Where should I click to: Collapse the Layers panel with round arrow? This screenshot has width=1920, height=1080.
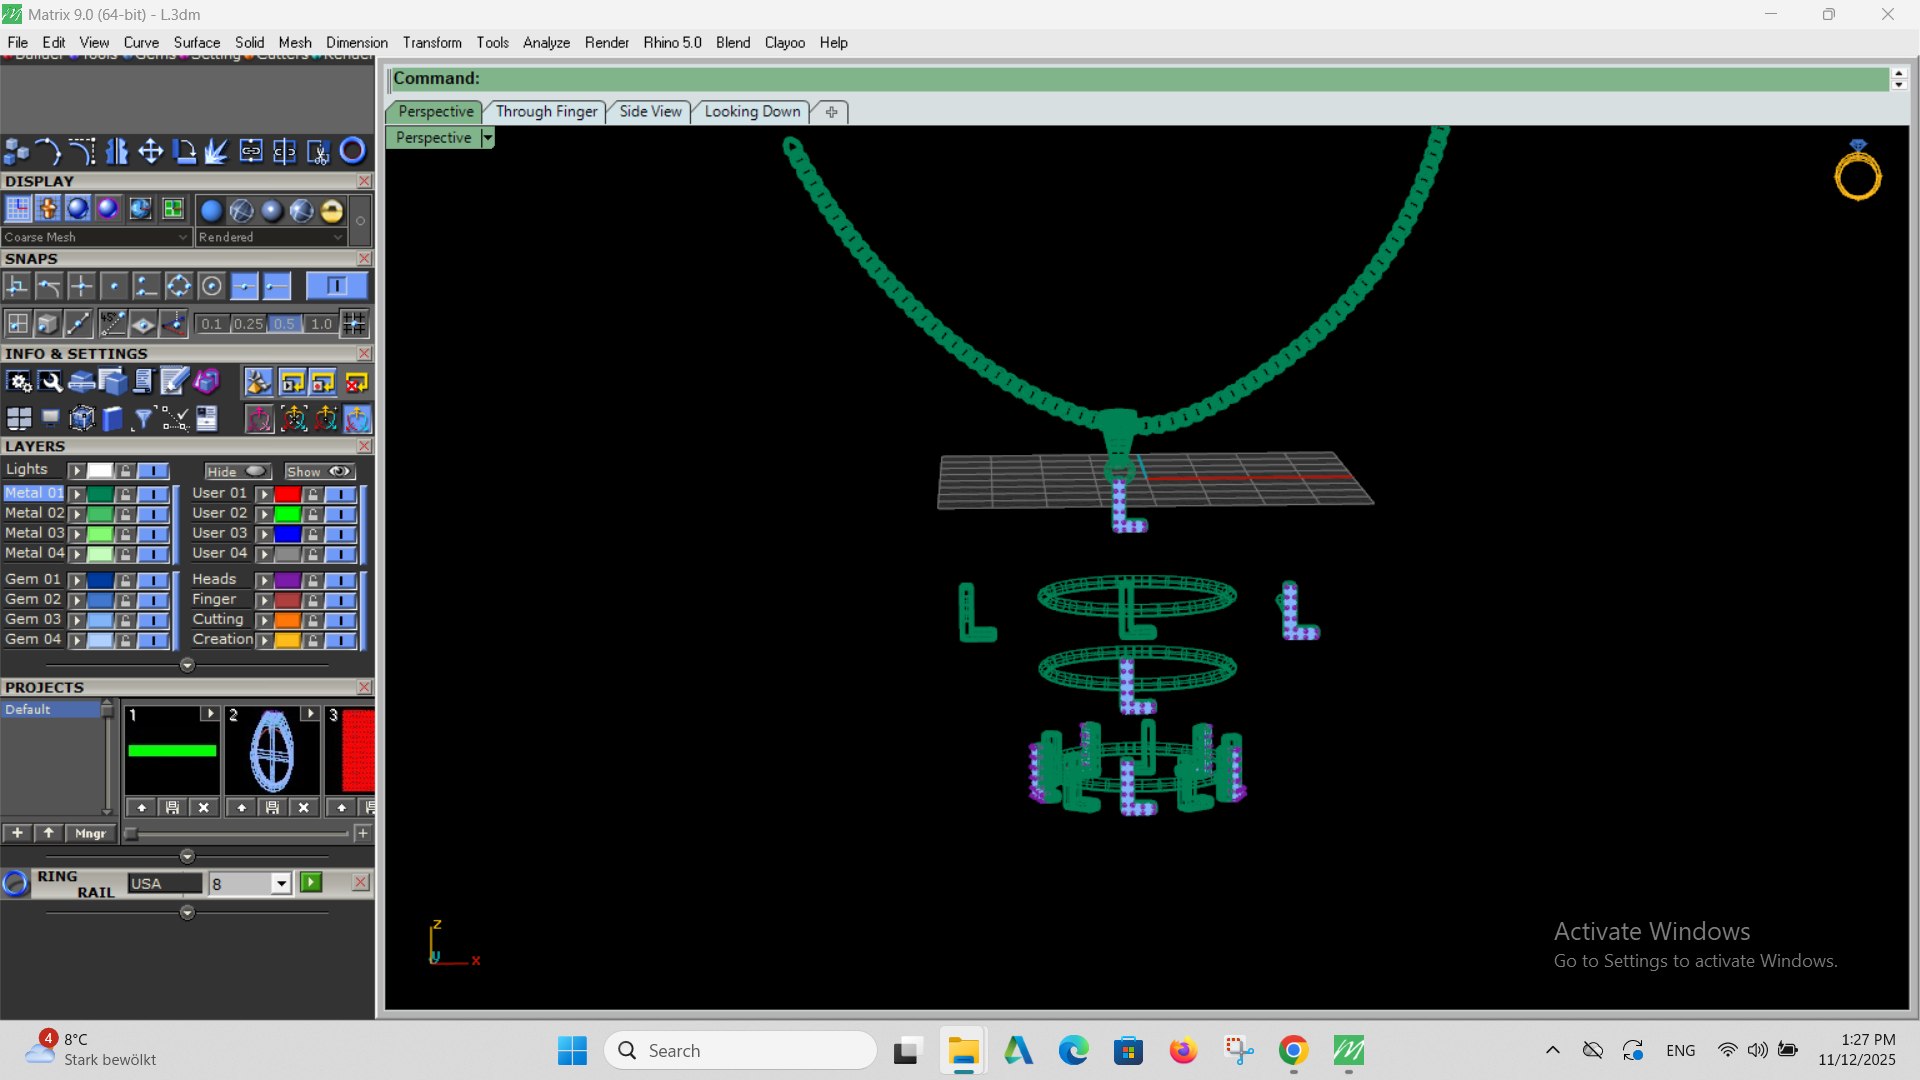pyautogui.click(x=187, y=665)
